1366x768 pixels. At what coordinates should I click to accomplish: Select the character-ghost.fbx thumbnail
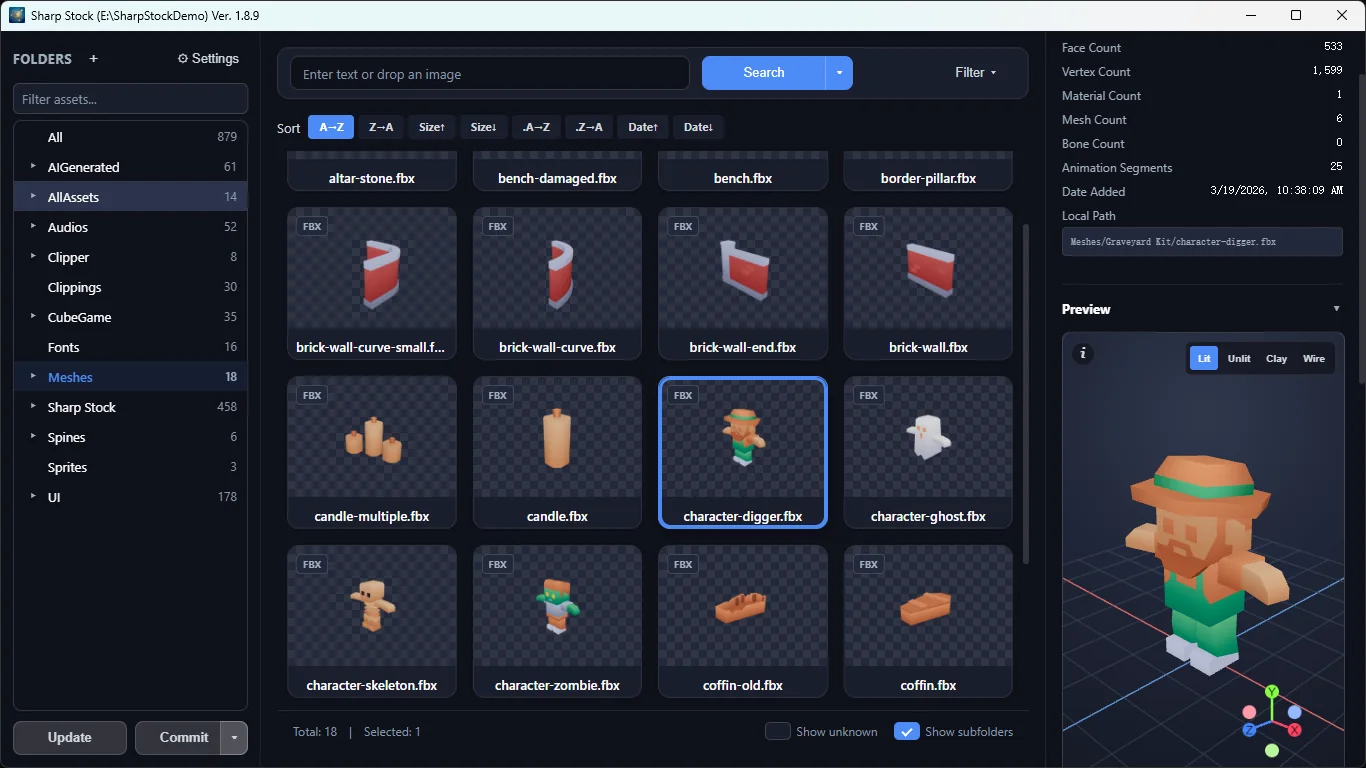(x=928, y=452)
